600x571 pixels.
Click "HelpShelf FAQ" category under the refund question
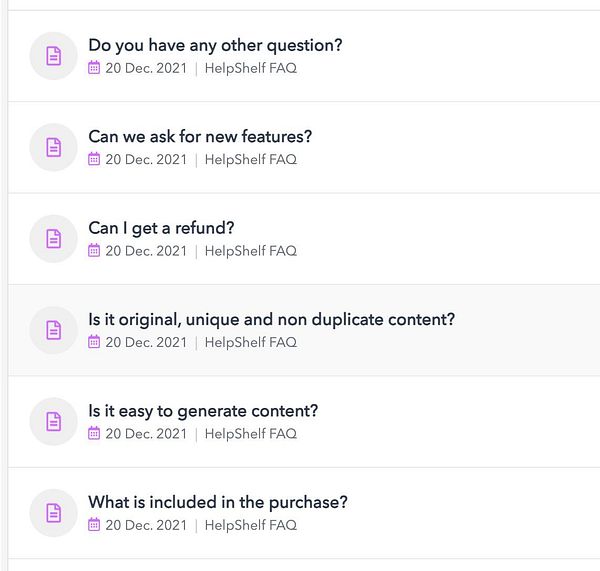pyautogui.click(x=250, y=251)
